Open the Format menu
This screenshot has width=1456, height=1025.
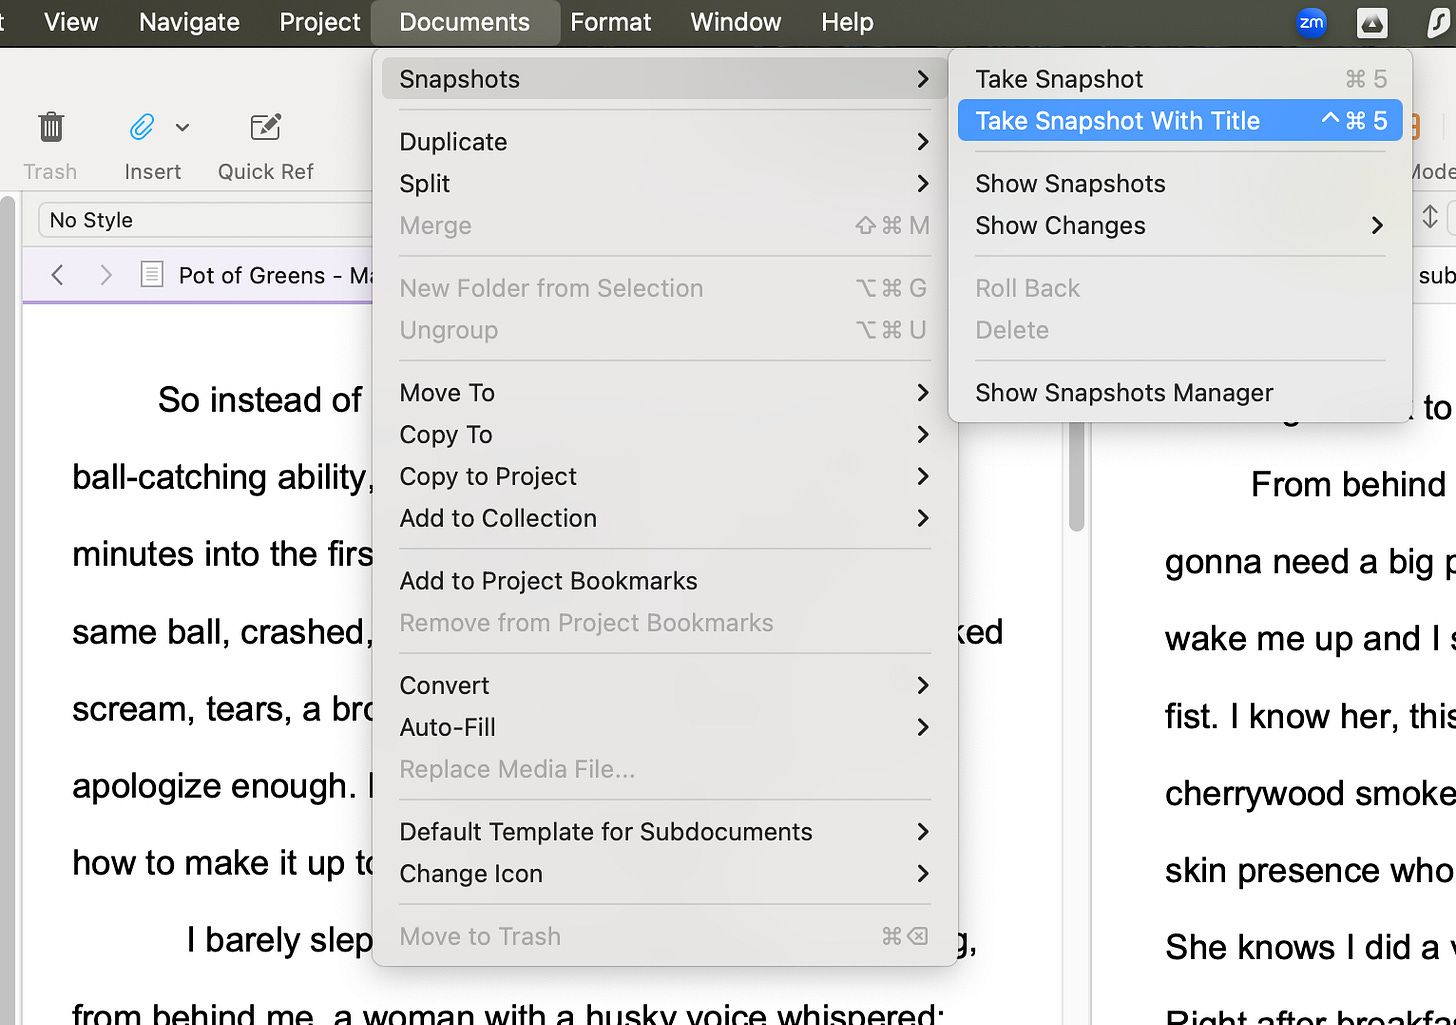610,22
